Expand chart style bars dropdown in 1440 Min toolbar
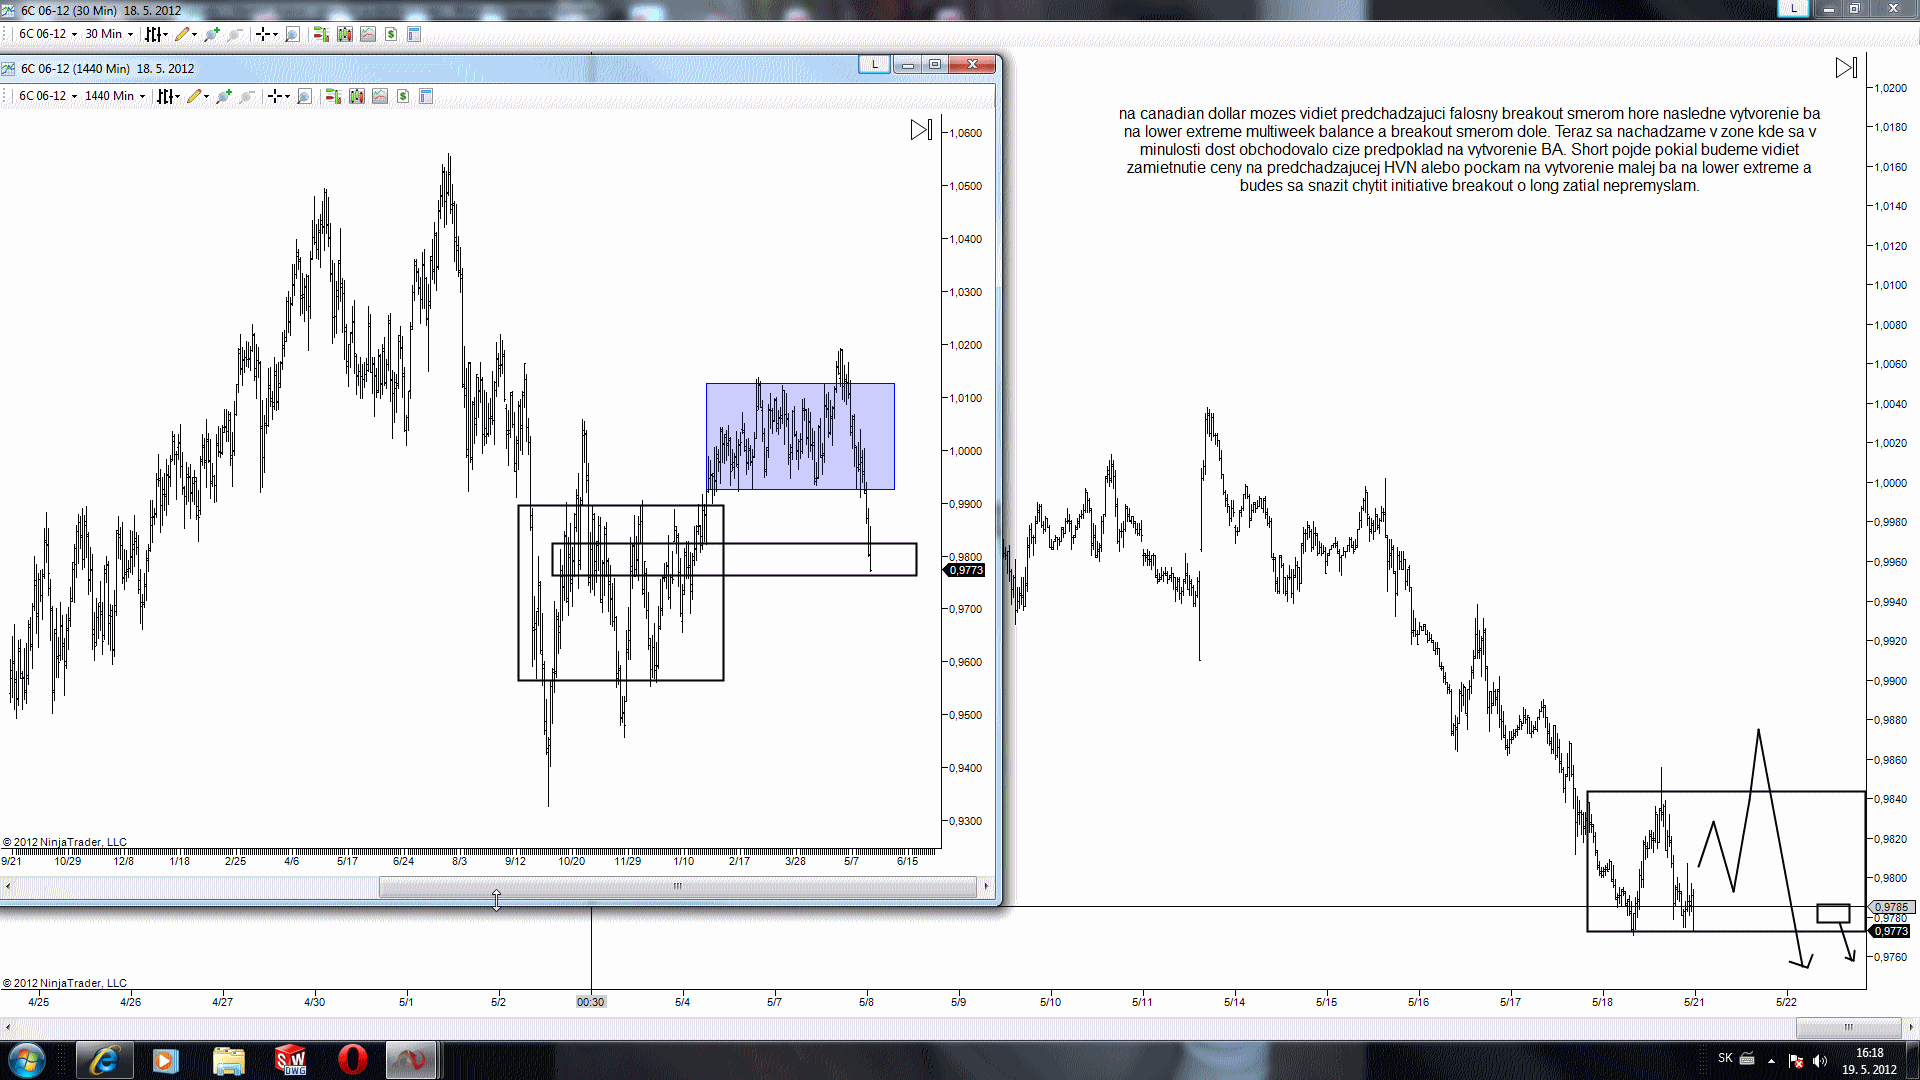The width and height of the screenshot is (1920, 1080). click(x=169, y=96)
